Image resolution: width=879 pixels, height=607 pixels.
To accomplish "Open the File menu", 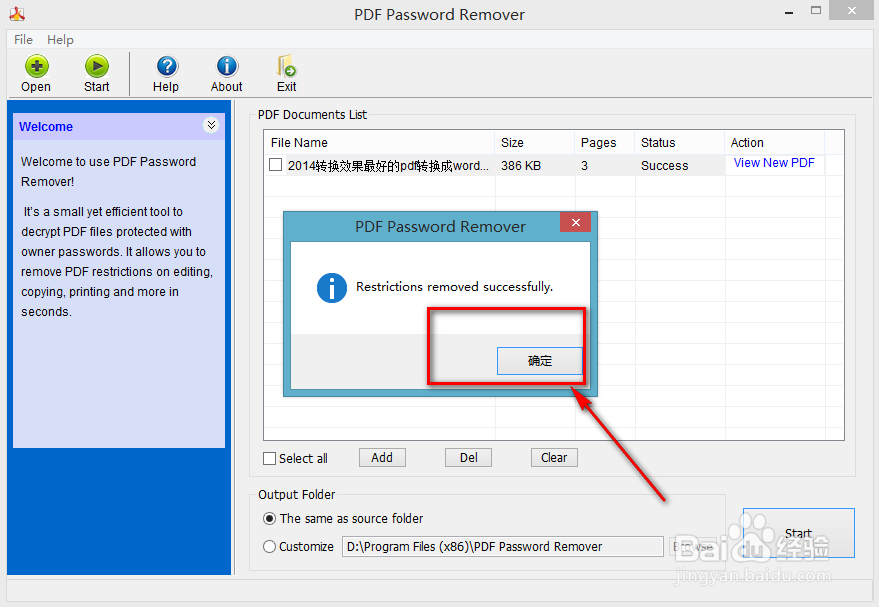I will (24, 40).
